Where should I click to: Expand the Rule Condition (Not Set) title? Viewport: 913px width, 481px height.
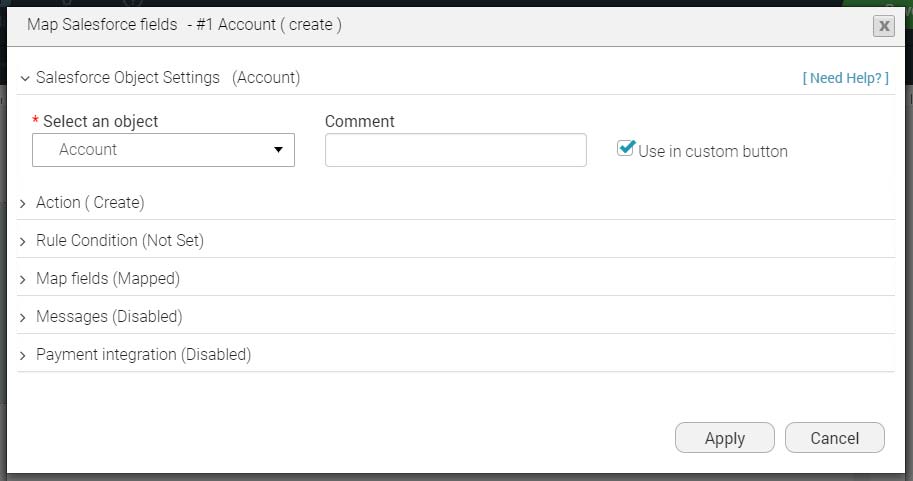[x=120, y=241]
